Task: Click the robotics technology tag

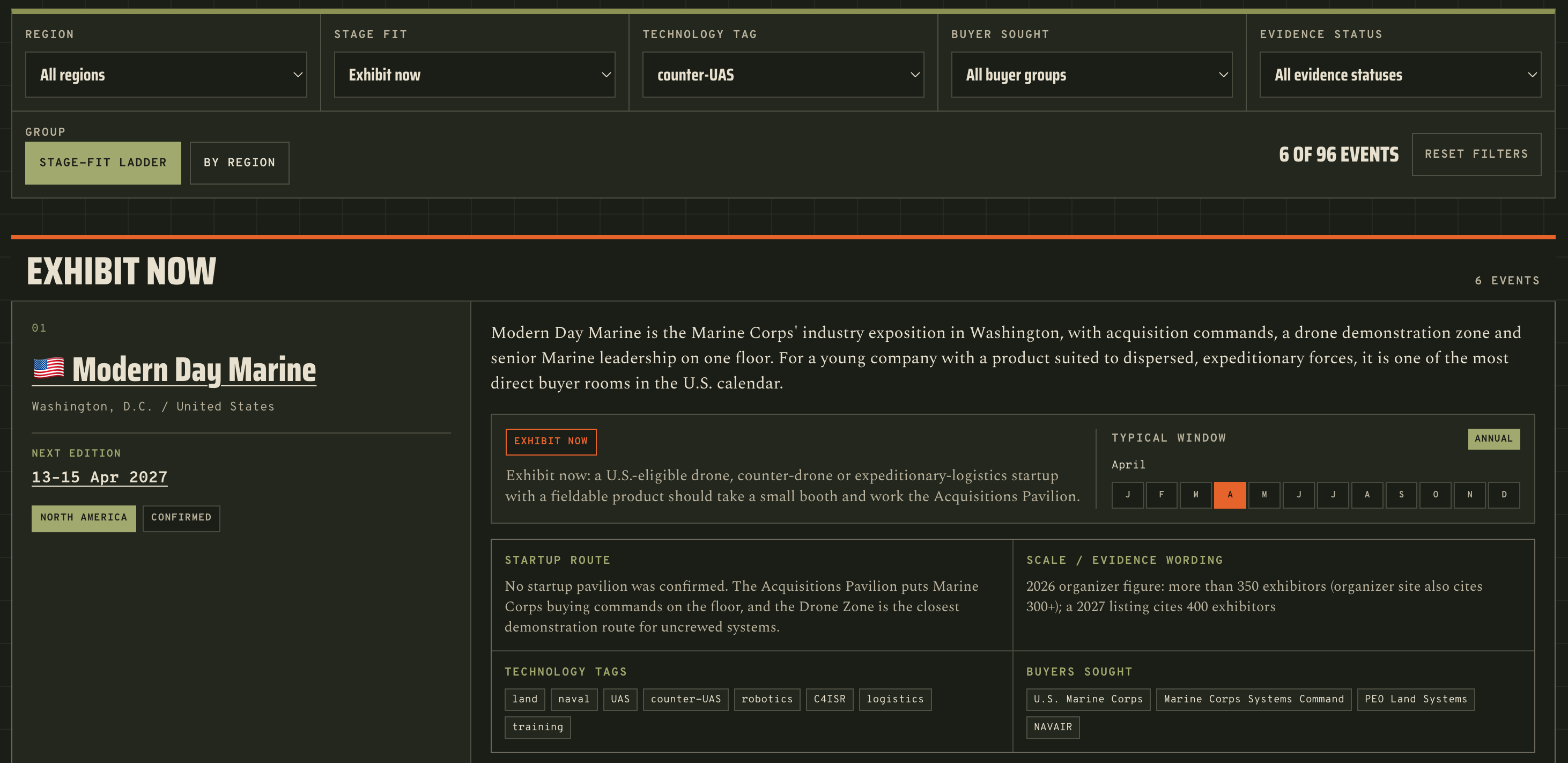Action: click(767, 699)
